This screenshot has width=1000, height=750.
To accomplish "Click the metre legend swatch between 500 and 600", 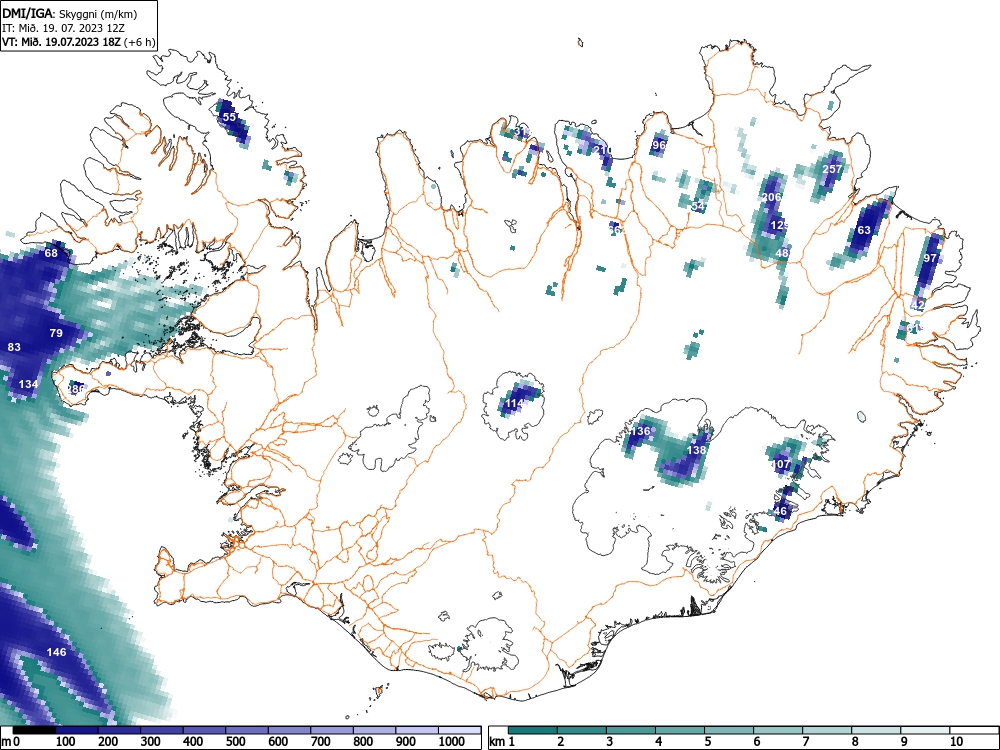I will [x=247, y=730].
